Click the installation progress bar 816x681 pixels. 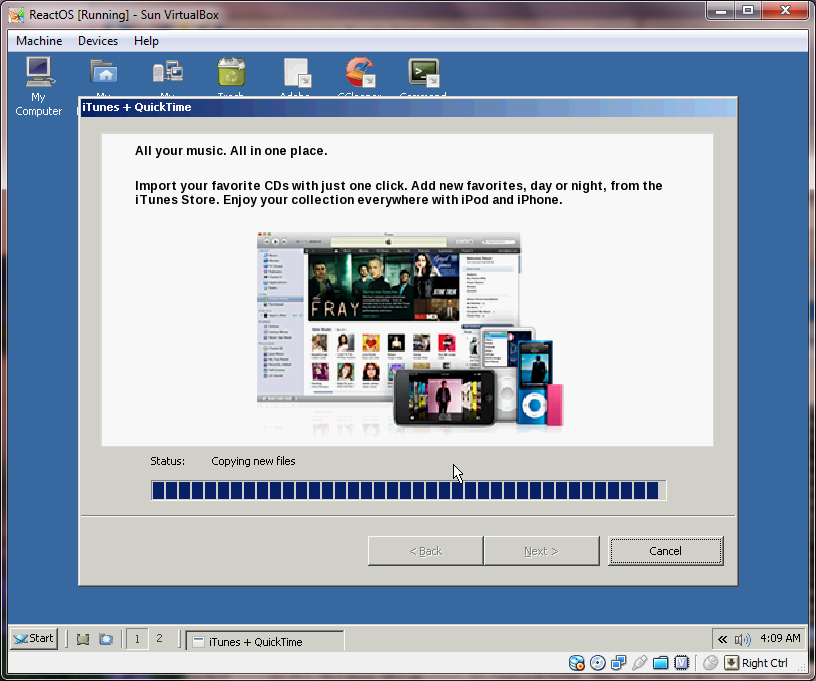point(408,490)
